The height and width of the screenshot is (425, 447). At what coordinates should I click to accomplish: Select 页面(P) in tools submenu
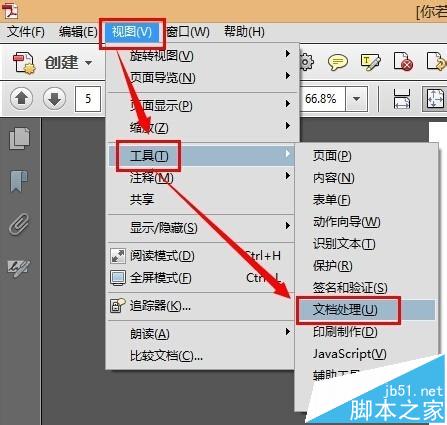[366, 155]
